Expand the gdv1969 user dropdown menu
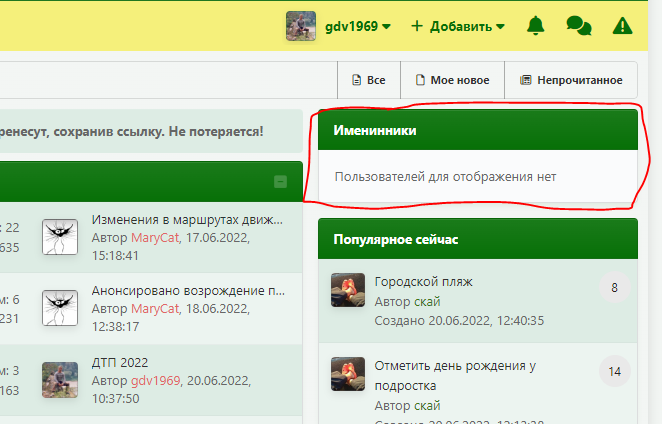 pyautogui.click(x=386, y=27)
